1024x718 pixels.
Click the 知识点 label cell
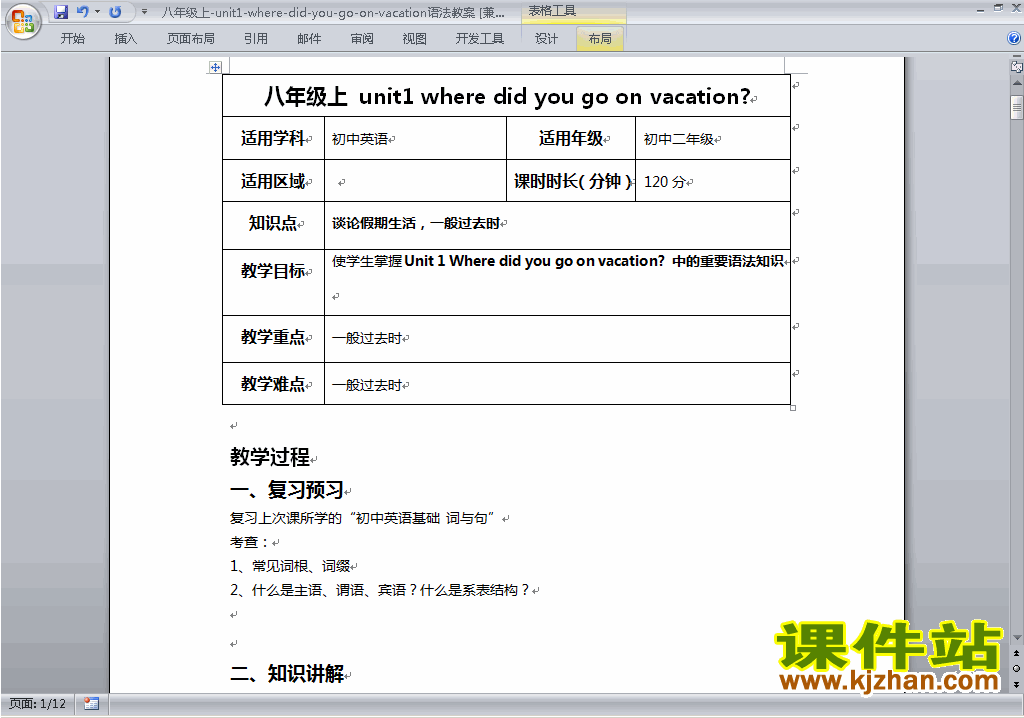pos(273,223)
